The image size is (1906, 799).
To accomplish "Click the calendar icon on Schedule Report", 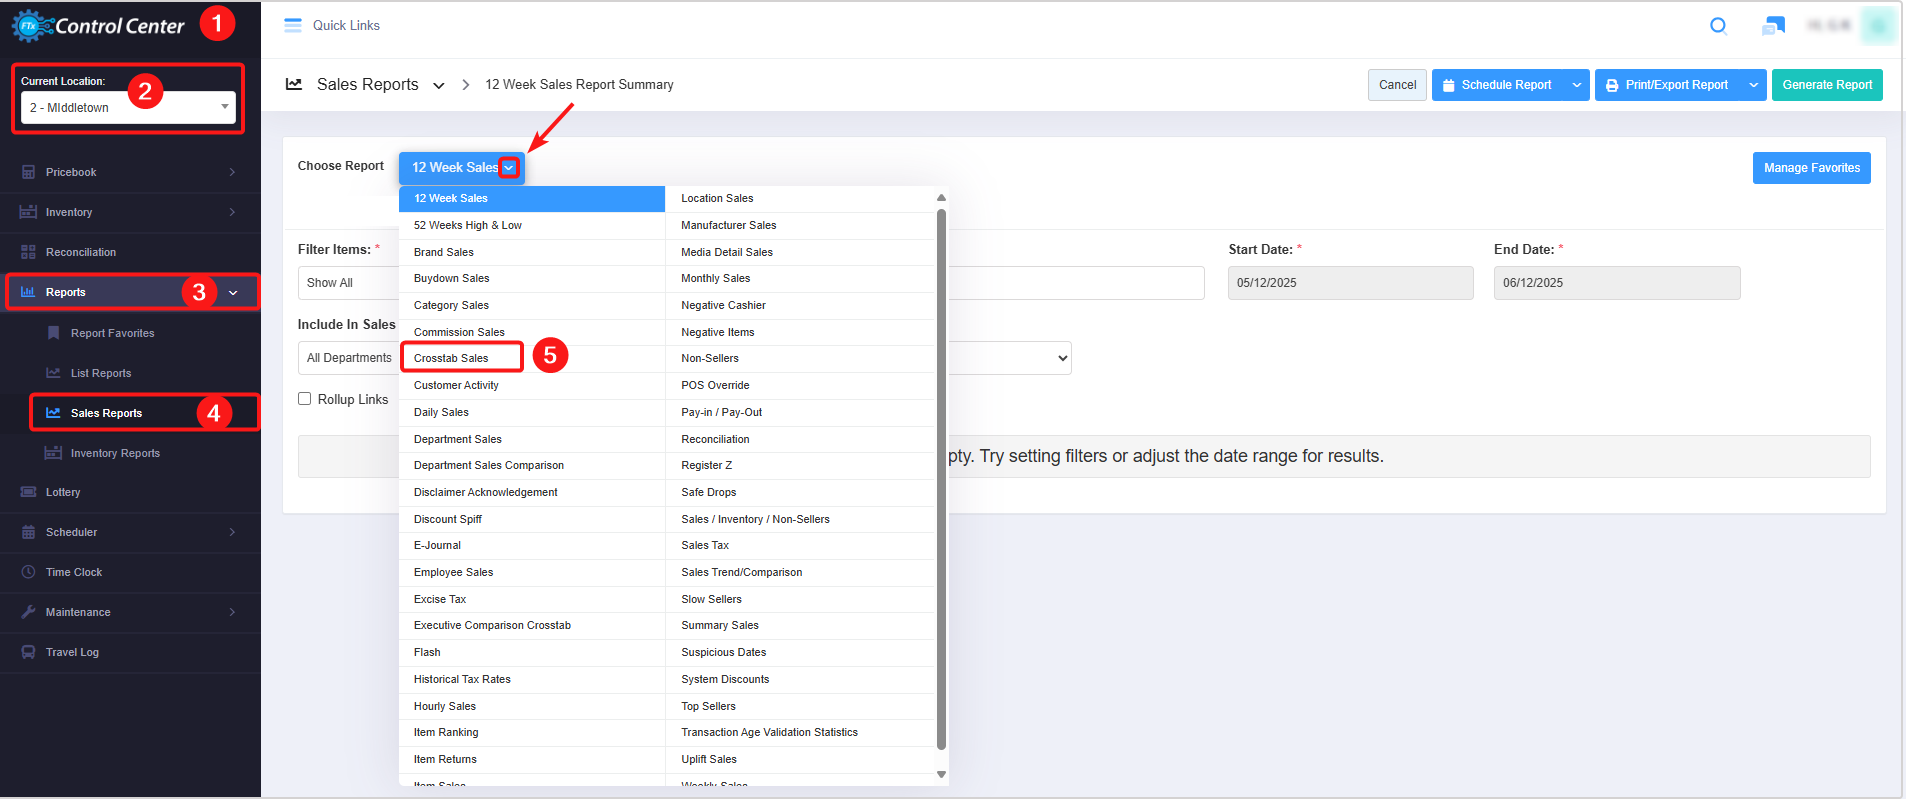I will coord(1448,85).
